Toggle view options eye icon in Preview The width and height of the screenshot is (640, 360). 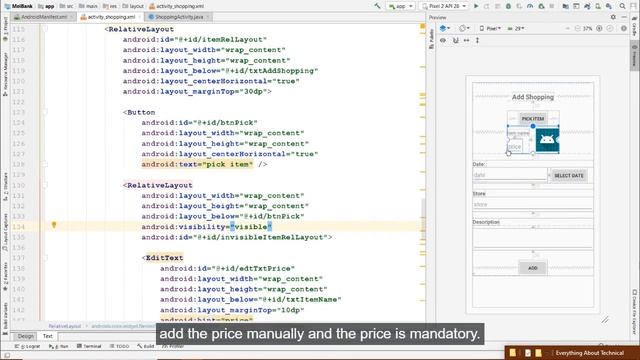[443, 40]
